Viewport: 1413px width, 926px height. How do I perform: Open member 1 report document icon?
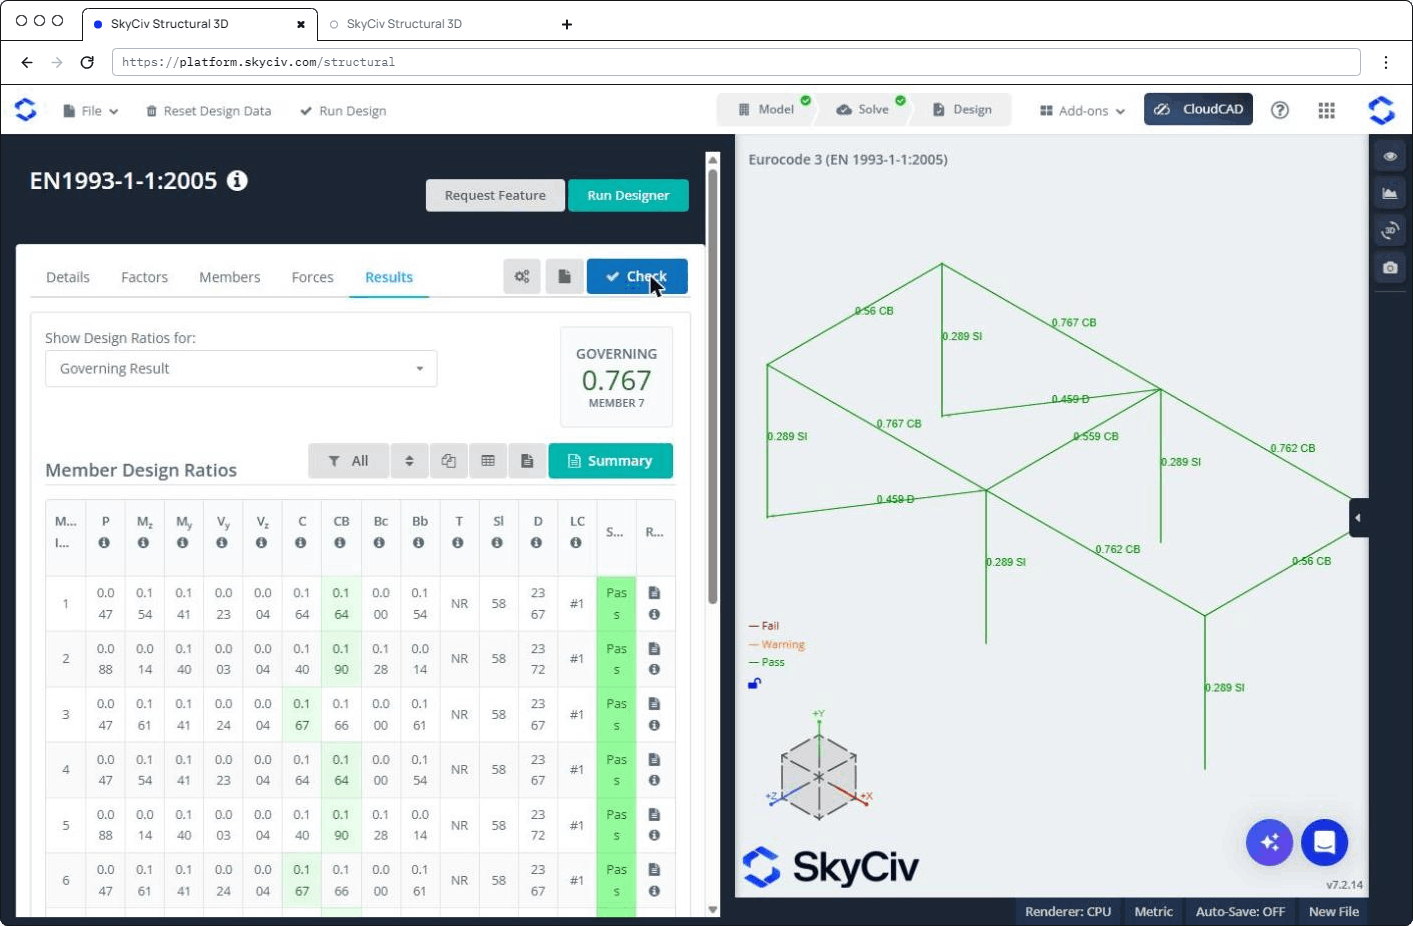click(x=654, y=593)
